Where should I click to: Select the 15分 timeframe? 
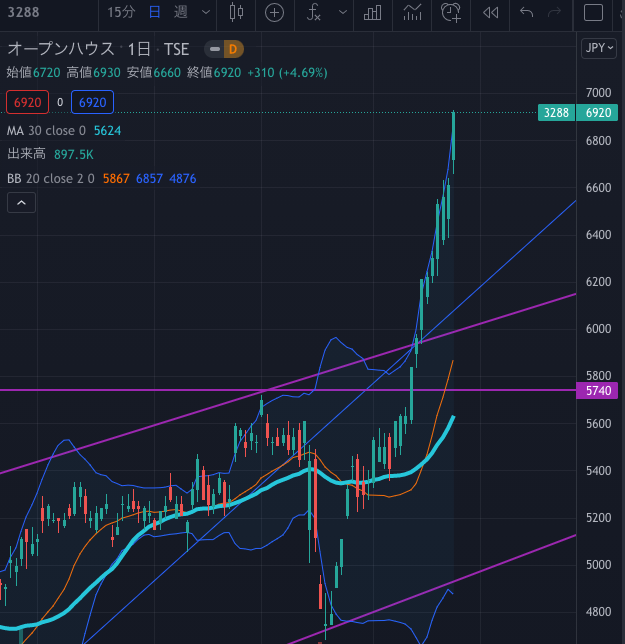[121, 12]
